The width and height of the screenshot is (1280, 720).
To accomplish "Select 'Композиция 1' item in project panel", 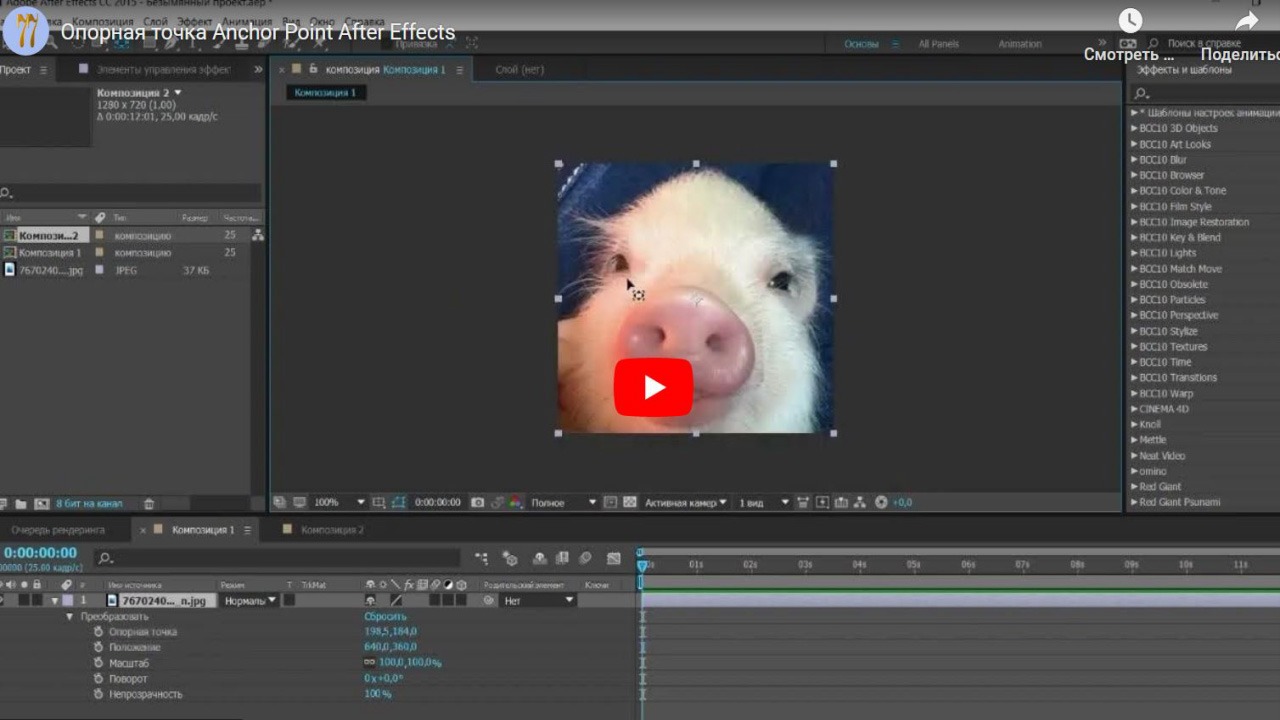I will tap(50, 253).
